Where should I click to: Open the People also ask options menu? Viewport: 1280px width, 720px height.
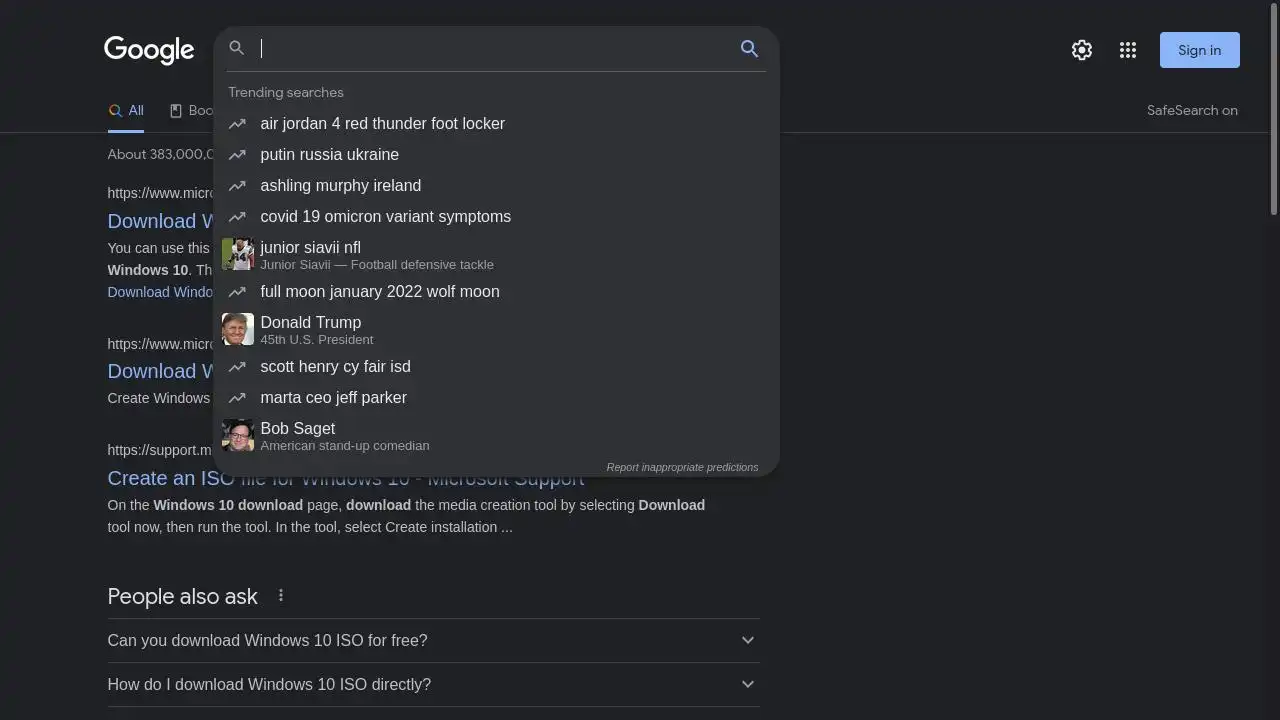[x=281, y=596]
